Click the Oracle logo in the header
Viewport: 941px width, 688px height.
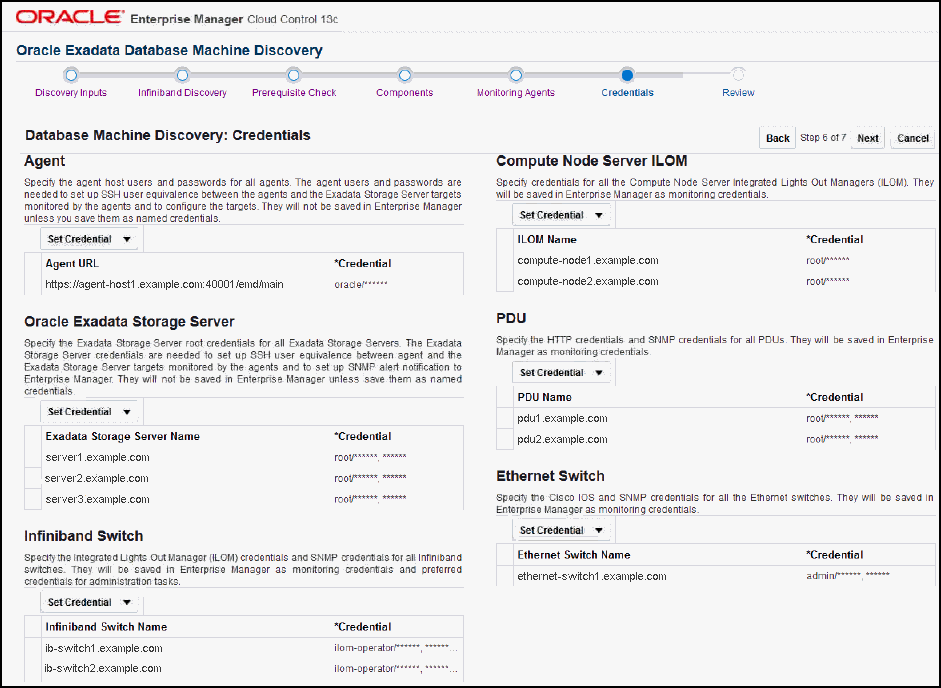coord(70,18)
